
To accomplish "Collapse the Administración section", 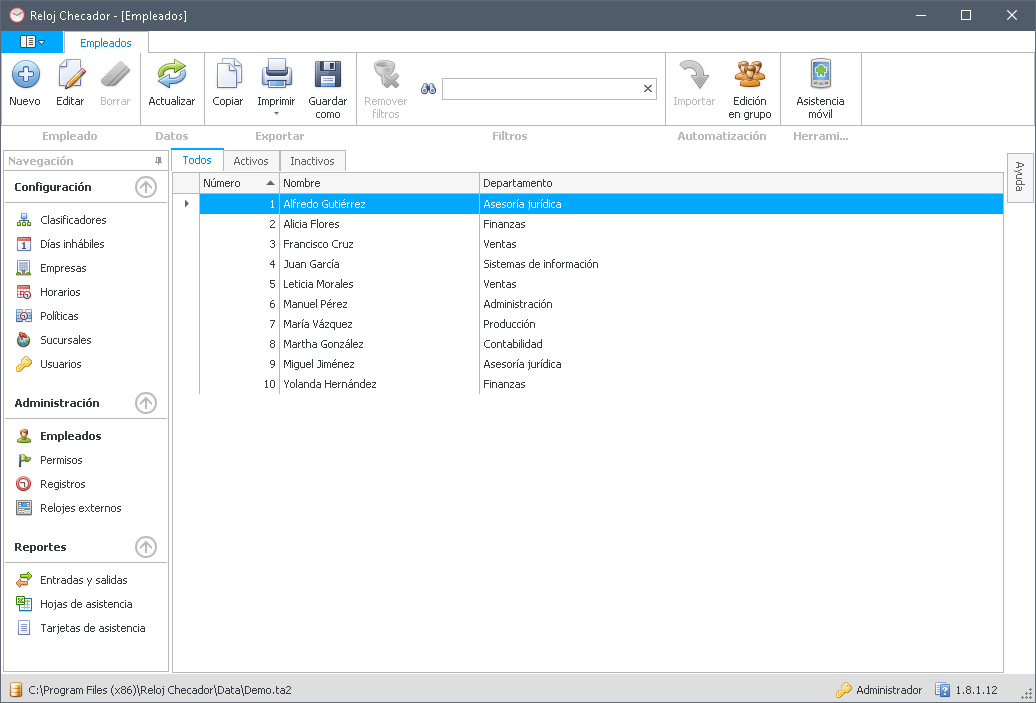I will point(146,403).
